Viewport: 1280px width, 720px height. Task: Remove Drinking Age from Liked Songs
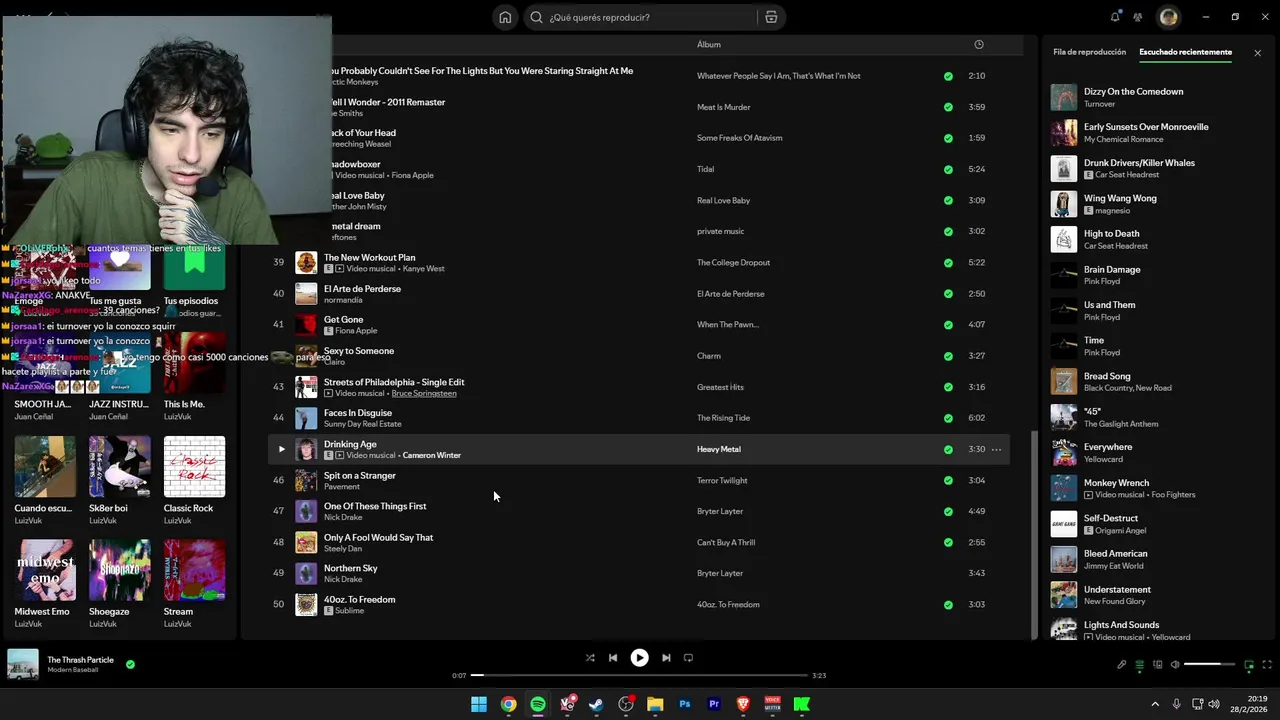click(x=948, y=449)
